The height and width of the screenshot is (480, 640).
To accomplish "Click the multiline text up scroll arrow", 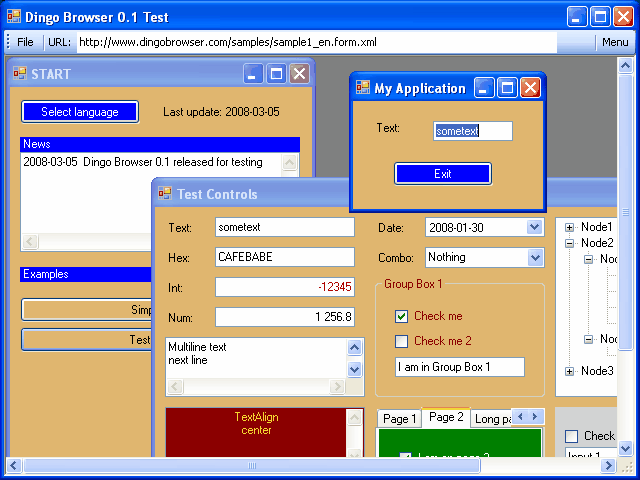I will click(x=354, y=348).
